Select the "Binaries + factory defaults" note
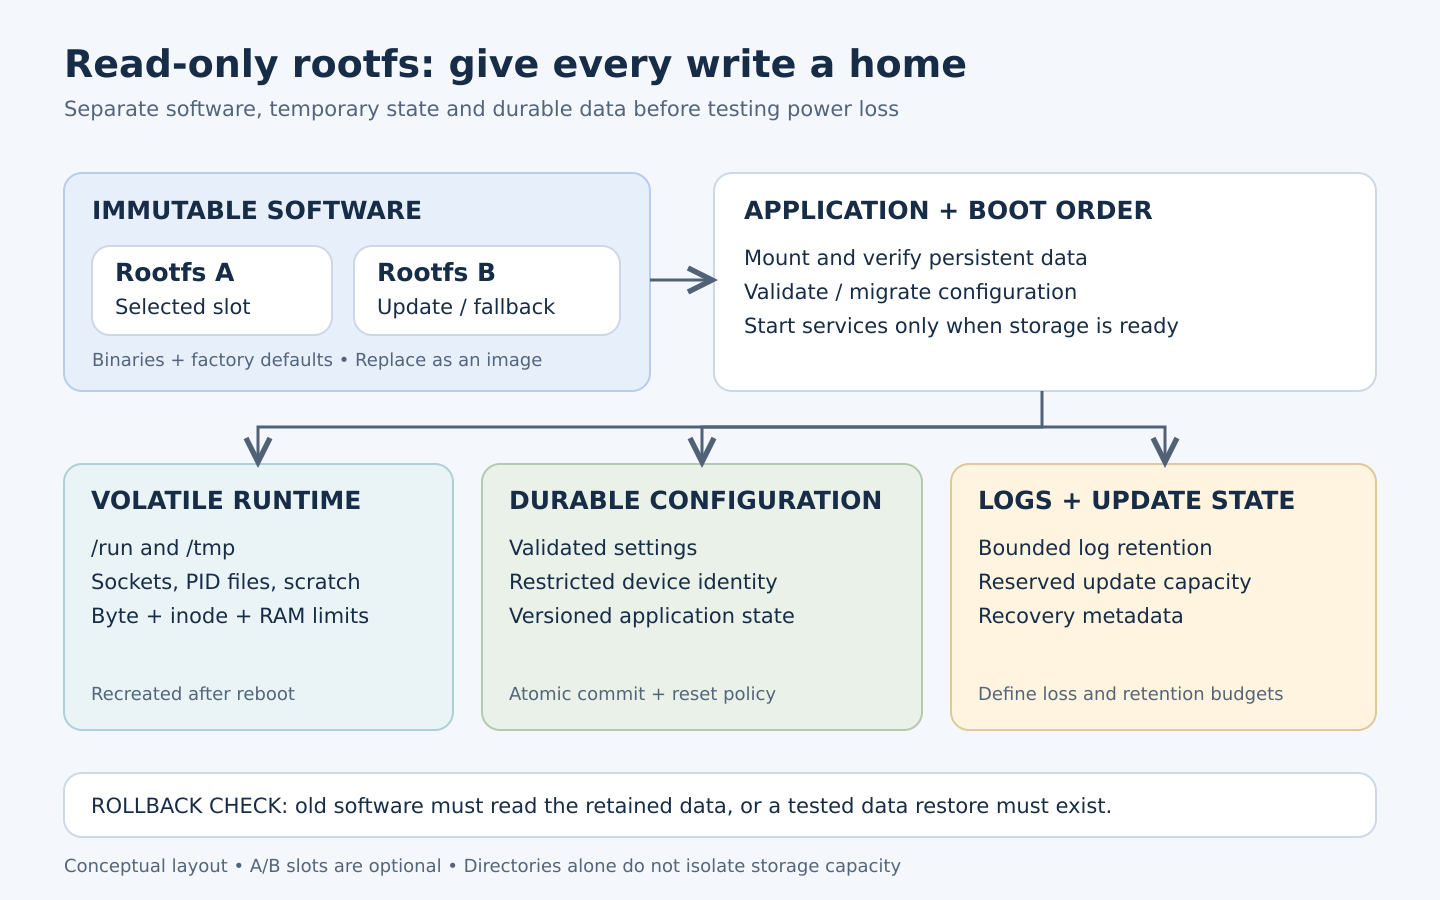The height and width of the screenshot is (900, 1440). [x=317, y=360]
